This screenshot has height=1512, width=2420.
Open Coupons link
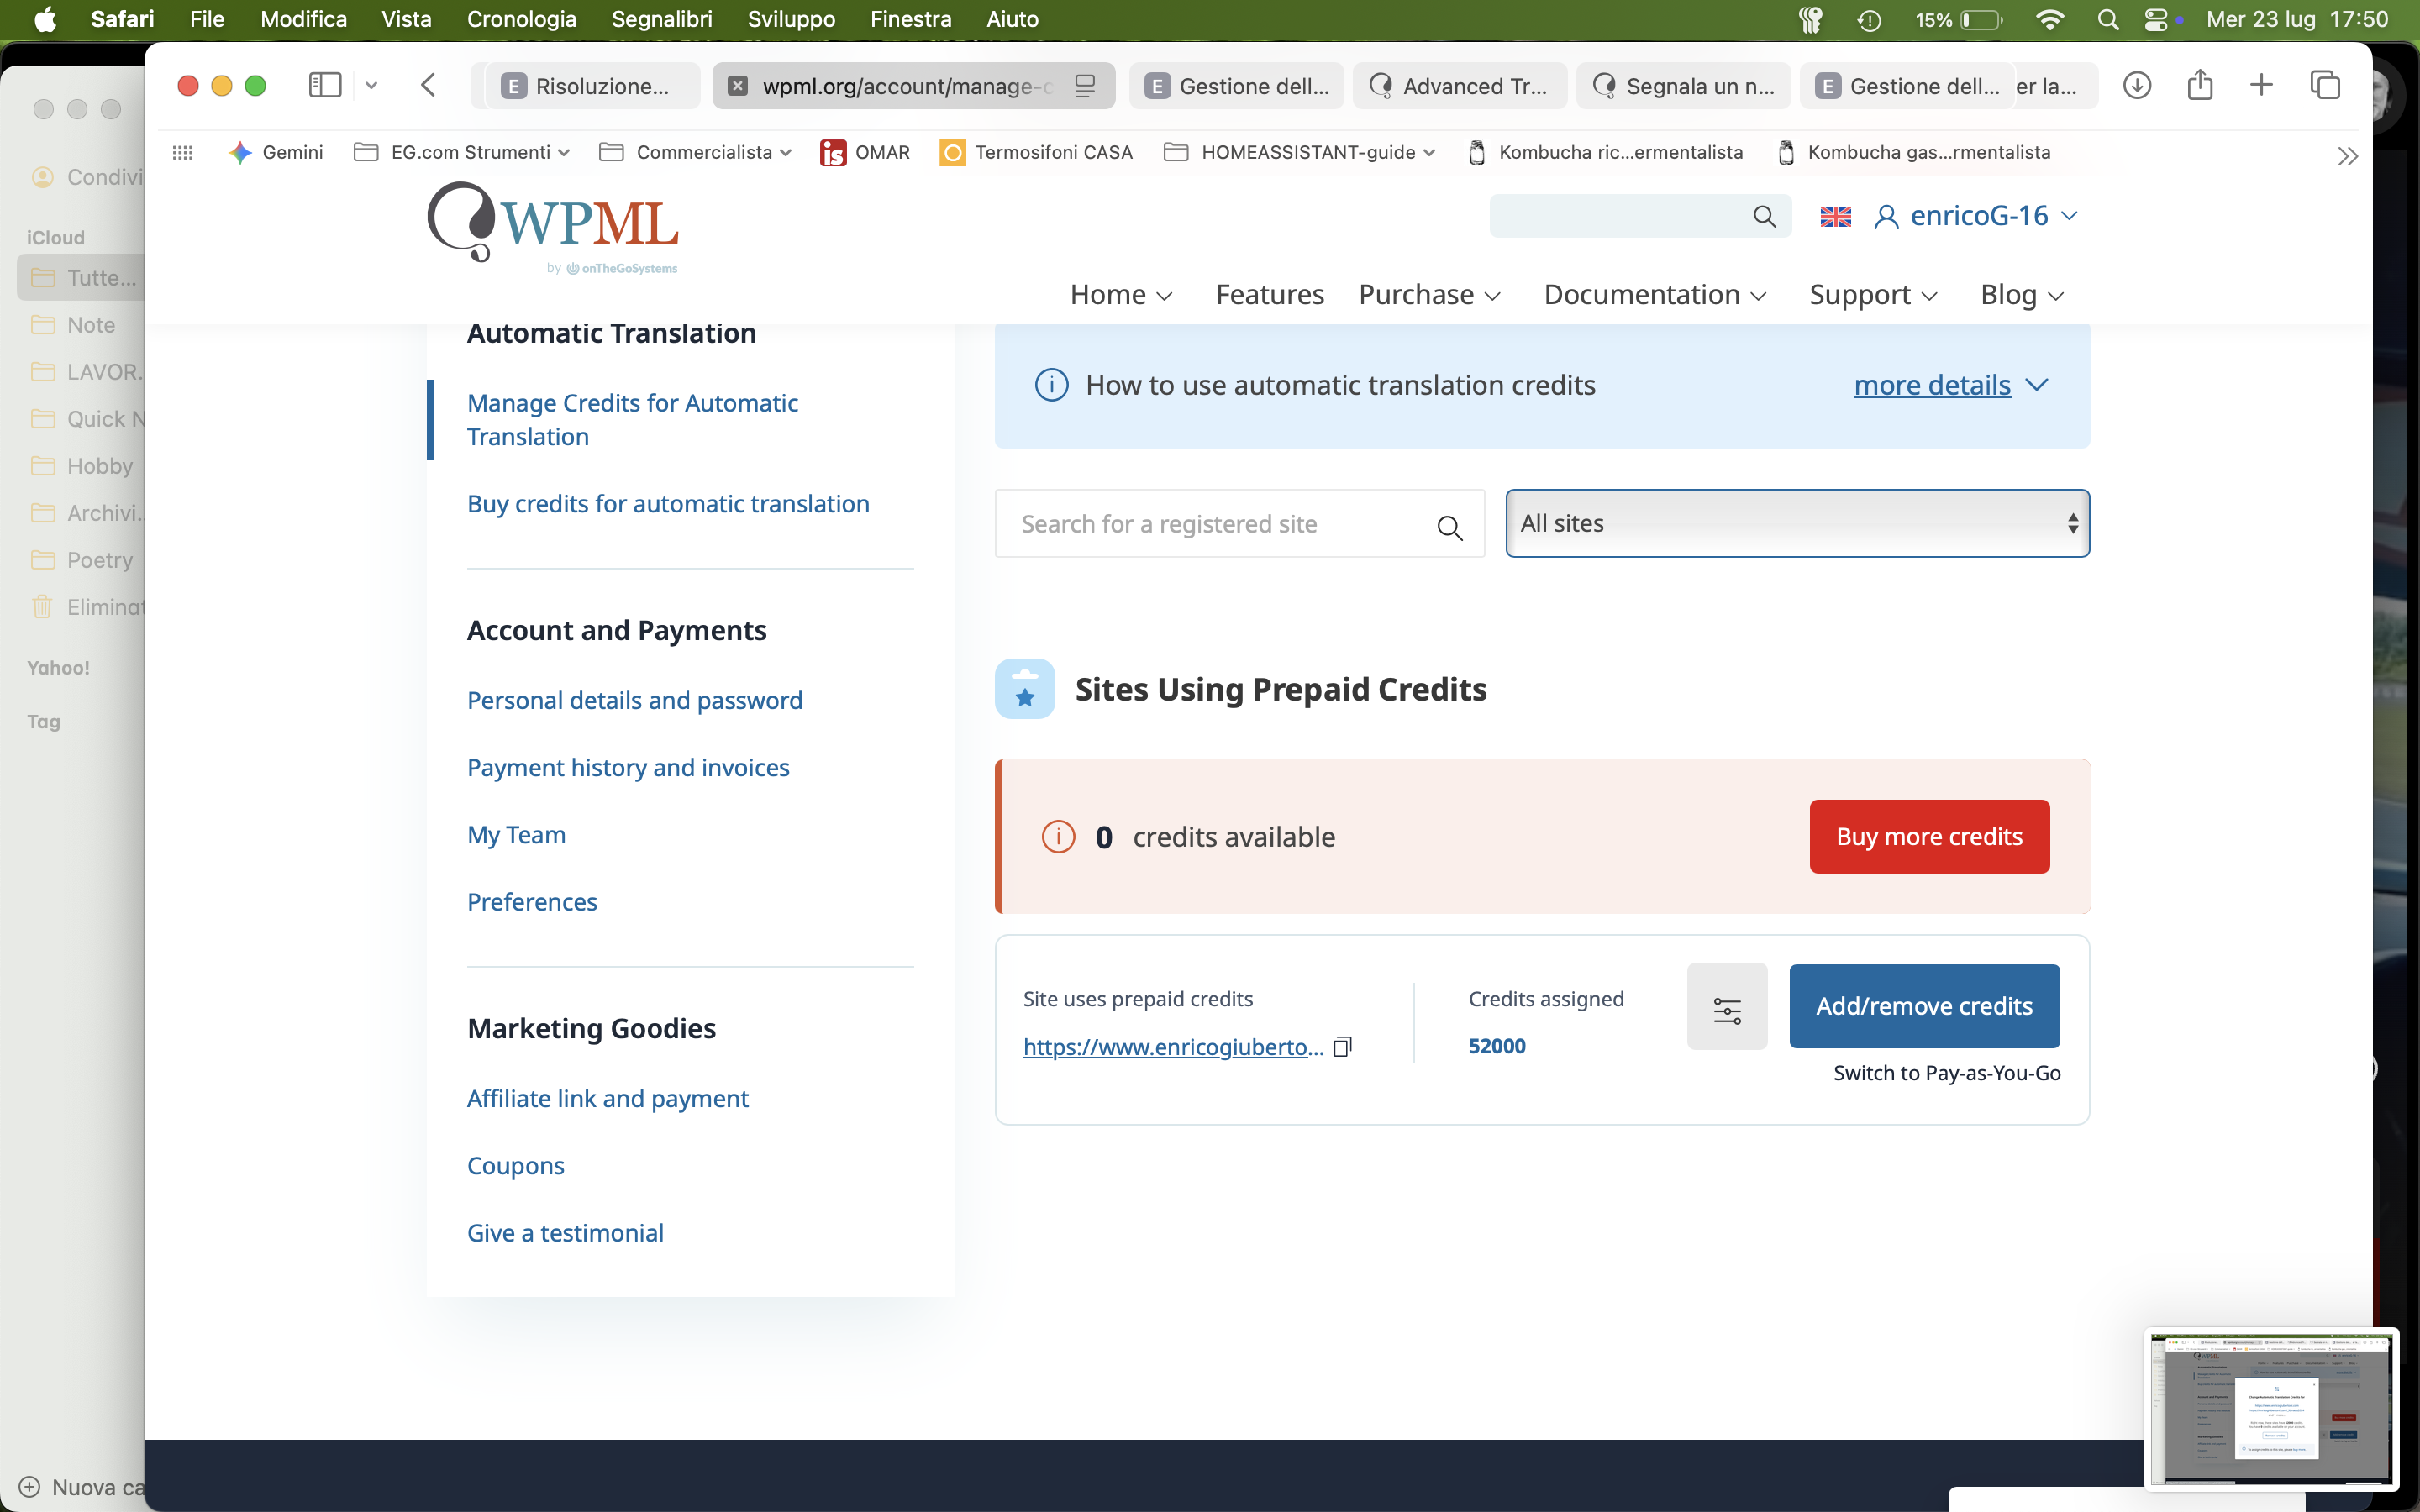click(x=515, y=1166)
